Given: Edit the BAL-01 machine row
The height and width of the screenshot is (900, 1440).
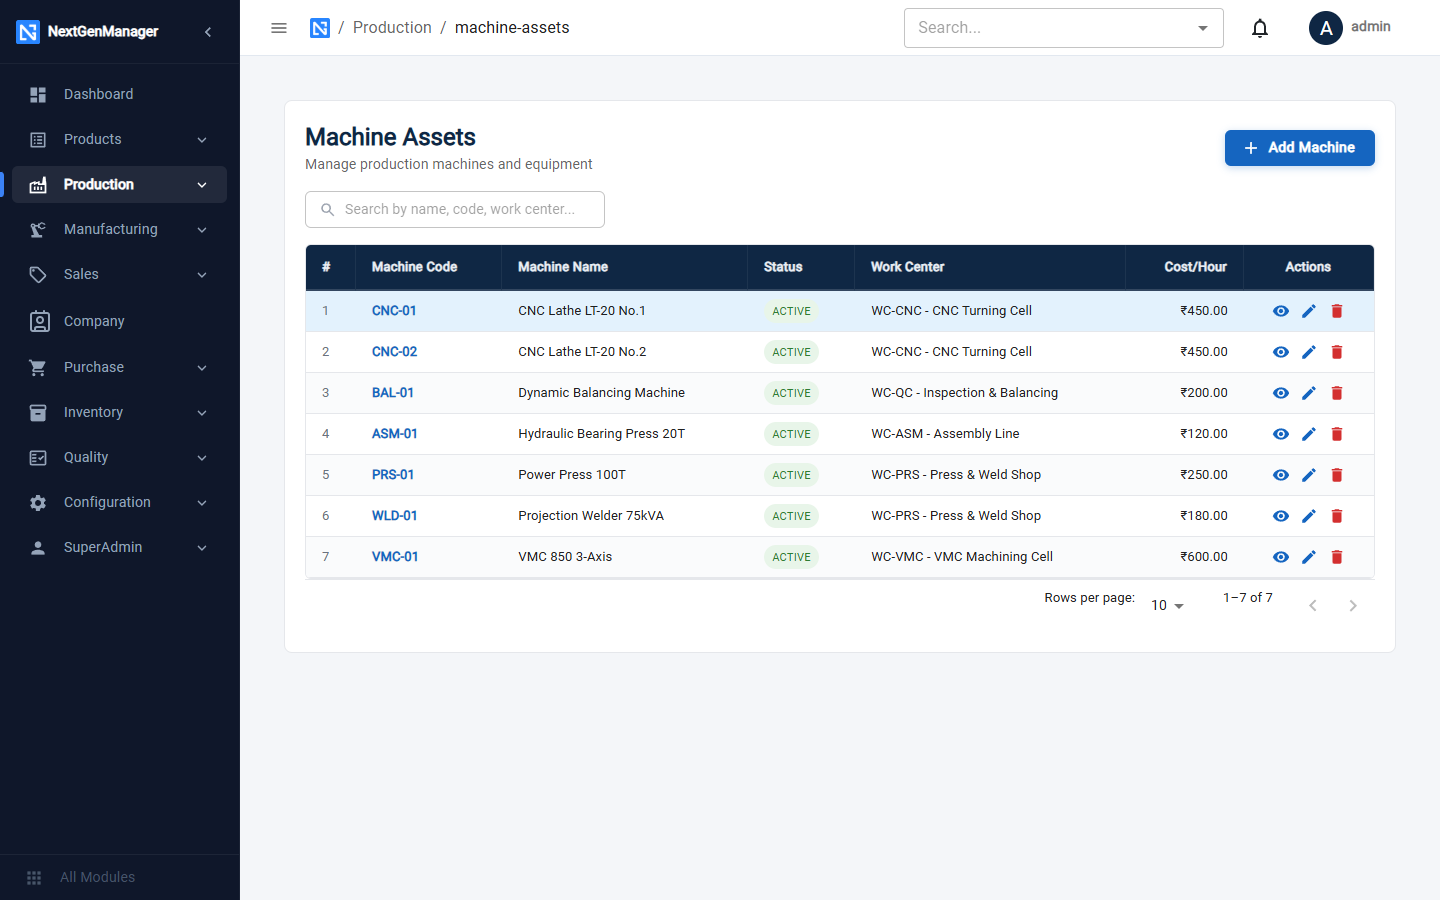Looking at the screenshot, I should pyautogui.click(x=1308, y=393).
